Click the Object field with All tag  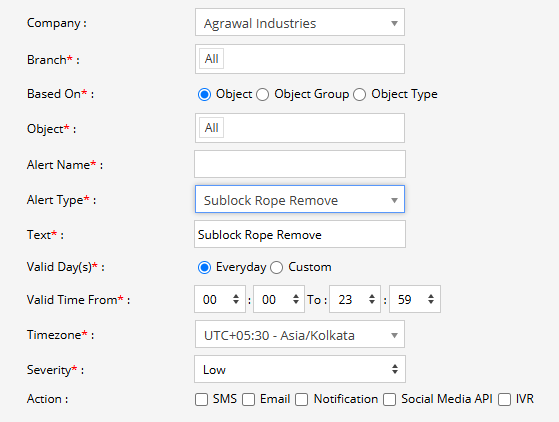(299, 128)
